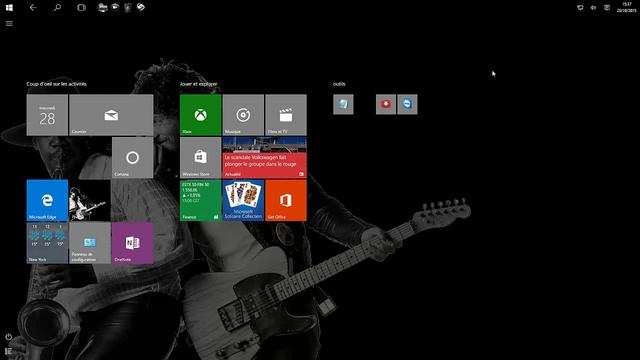Image resolution: width=640 pixels, height=360 pixels.
Task: Open the Photos tile with guitarist picture
Action: 90,200
